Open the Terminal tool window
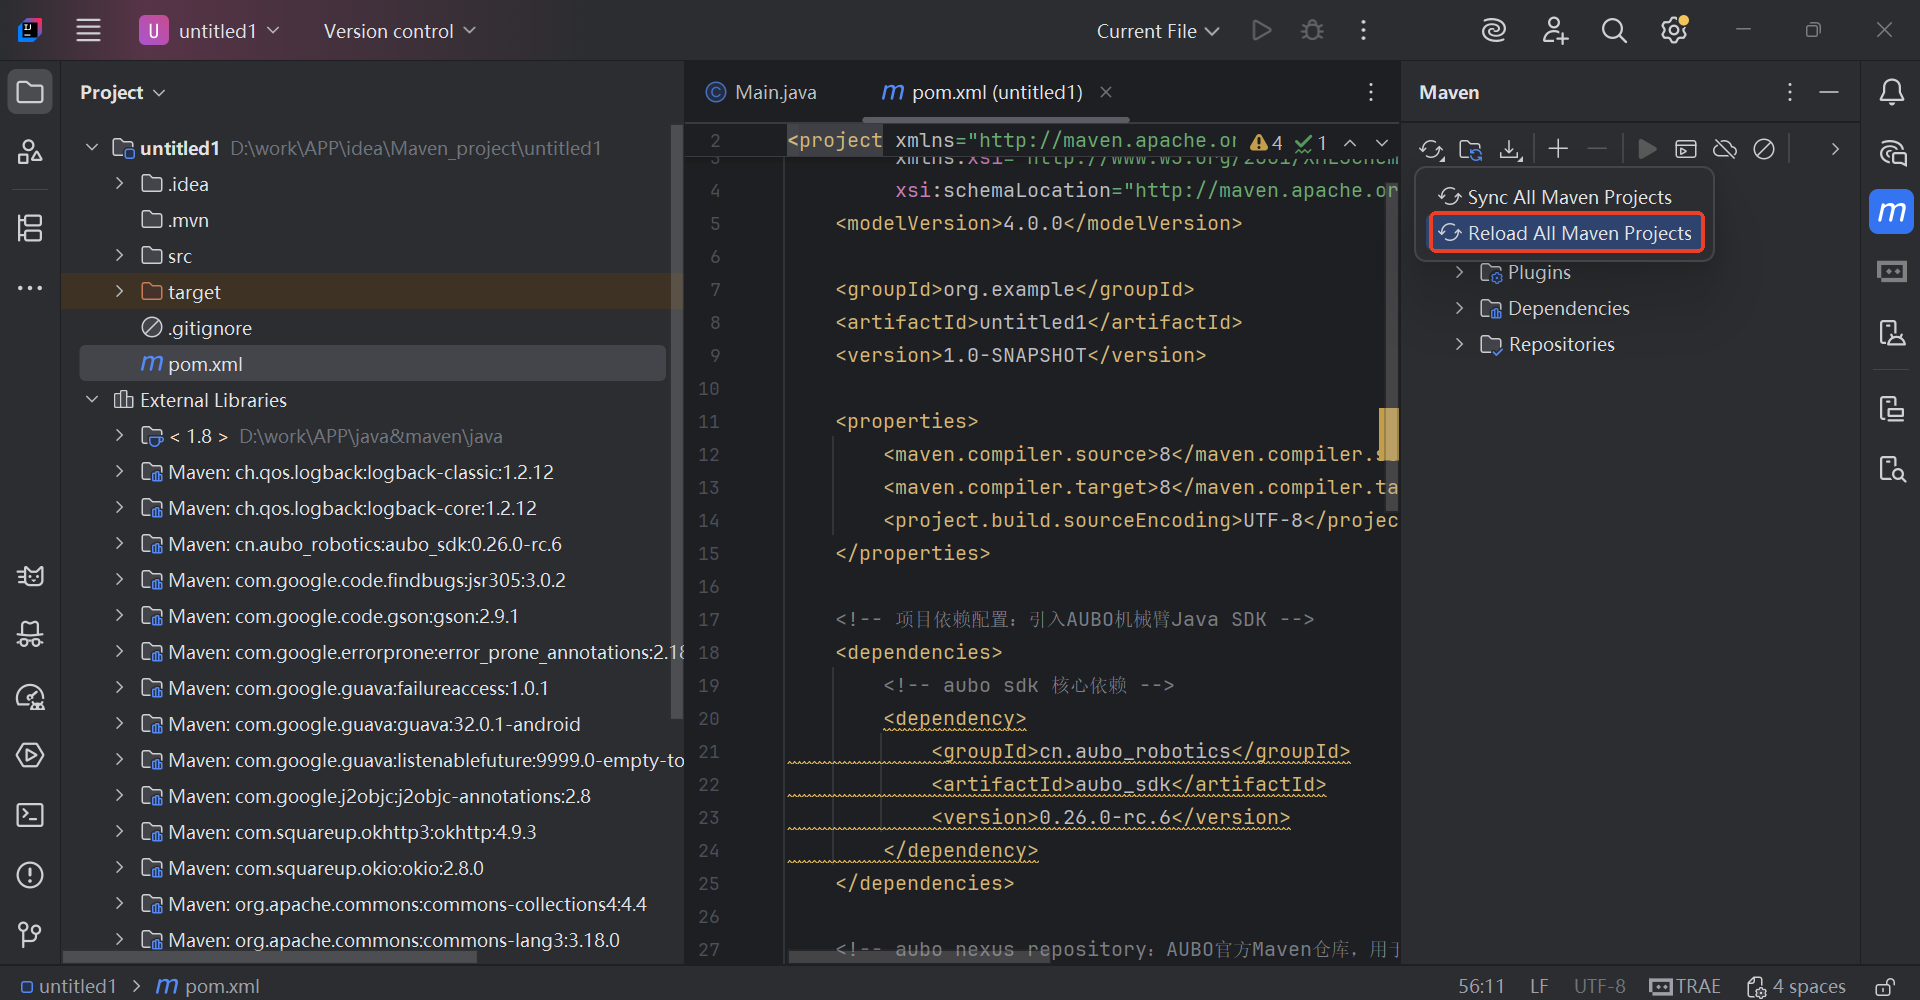This screenshot has width=1920, height=1000. pos(30,815)
